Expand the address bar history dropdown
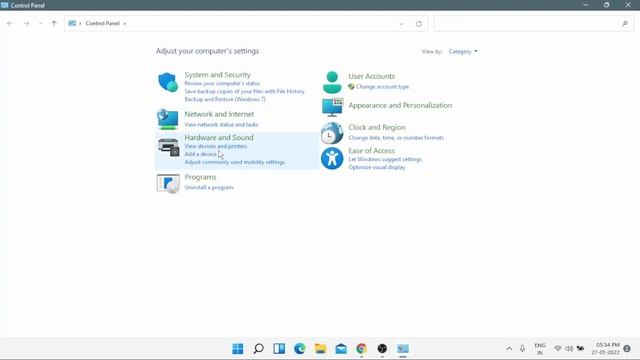640x360 pixels. 401,24
